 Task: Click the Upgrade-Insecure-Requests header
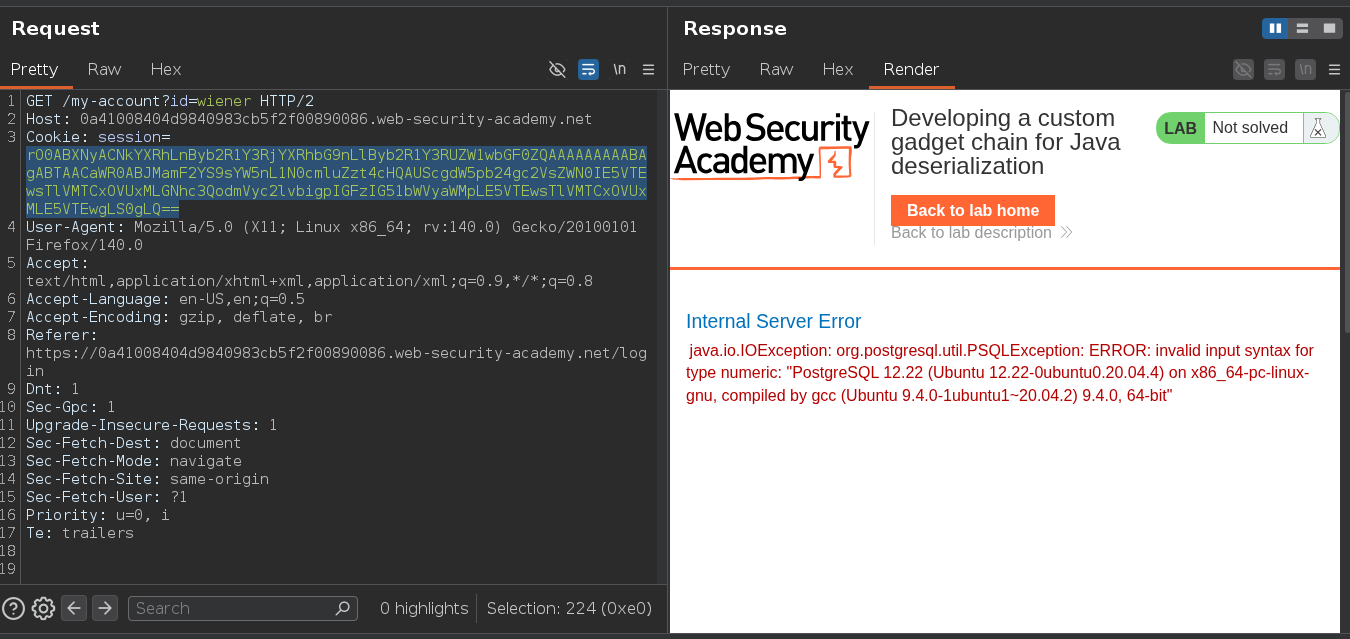(151, 425)
